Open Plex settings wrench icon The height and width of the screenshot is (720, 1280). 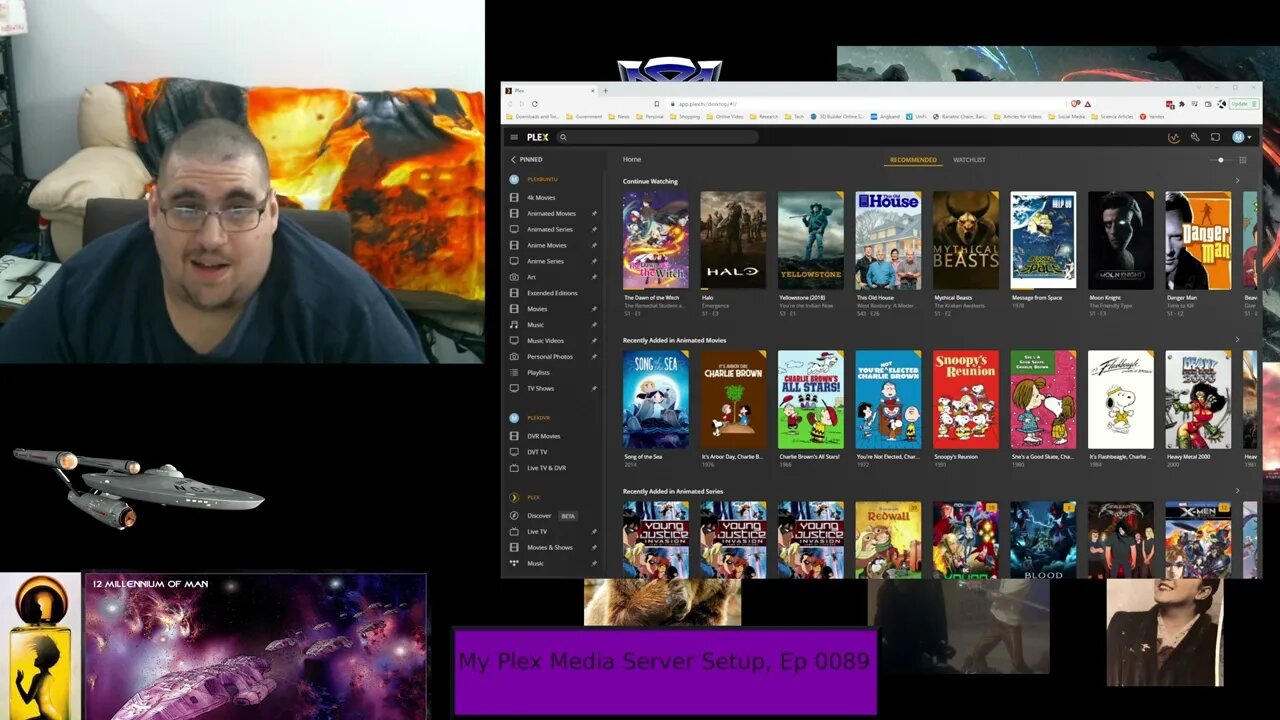point(1194,137)
